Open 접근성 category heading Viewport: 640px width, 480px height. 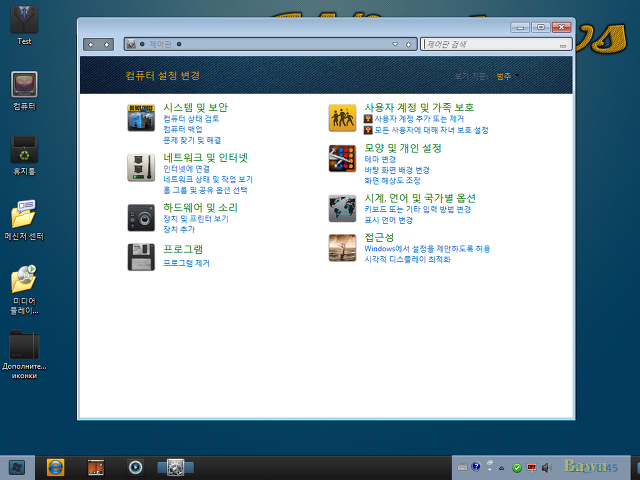[379, 238]
